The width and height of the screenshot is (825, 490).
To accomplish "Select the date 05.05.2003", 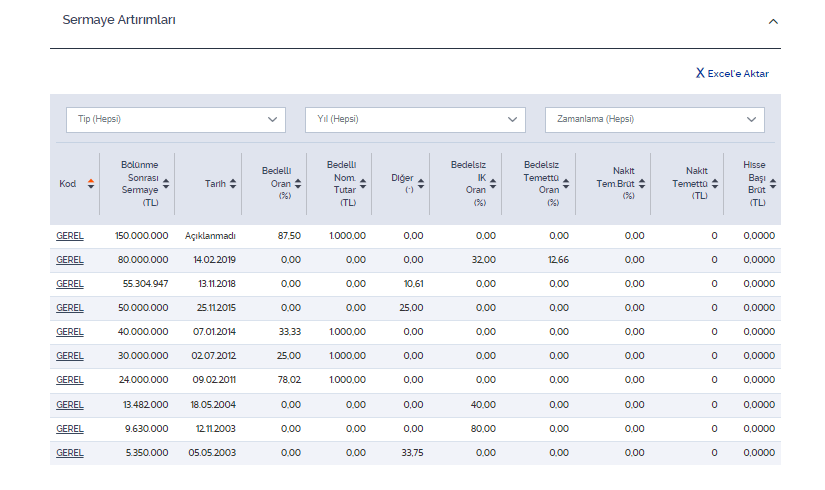I will 213,453.
